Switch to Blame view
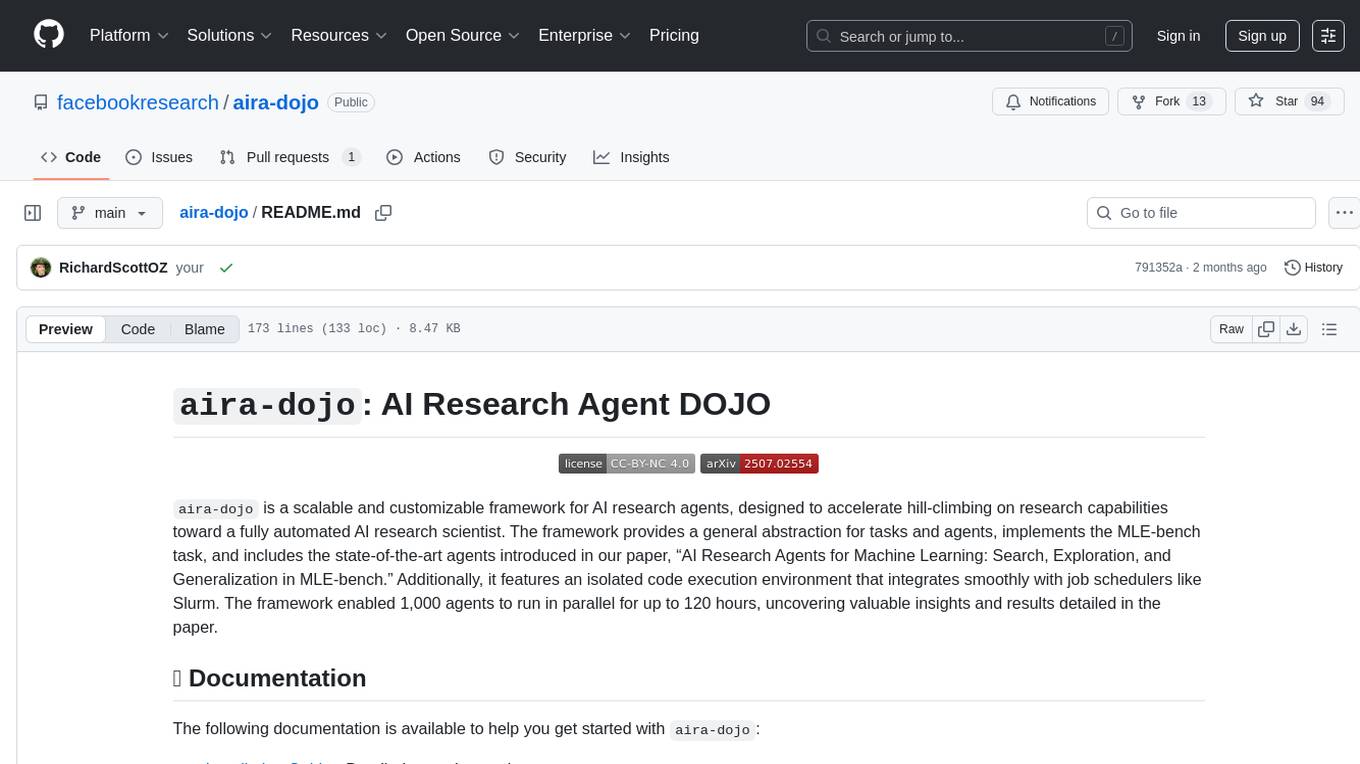This screenshot has width=1360, height=764. (x=205, y=329)
